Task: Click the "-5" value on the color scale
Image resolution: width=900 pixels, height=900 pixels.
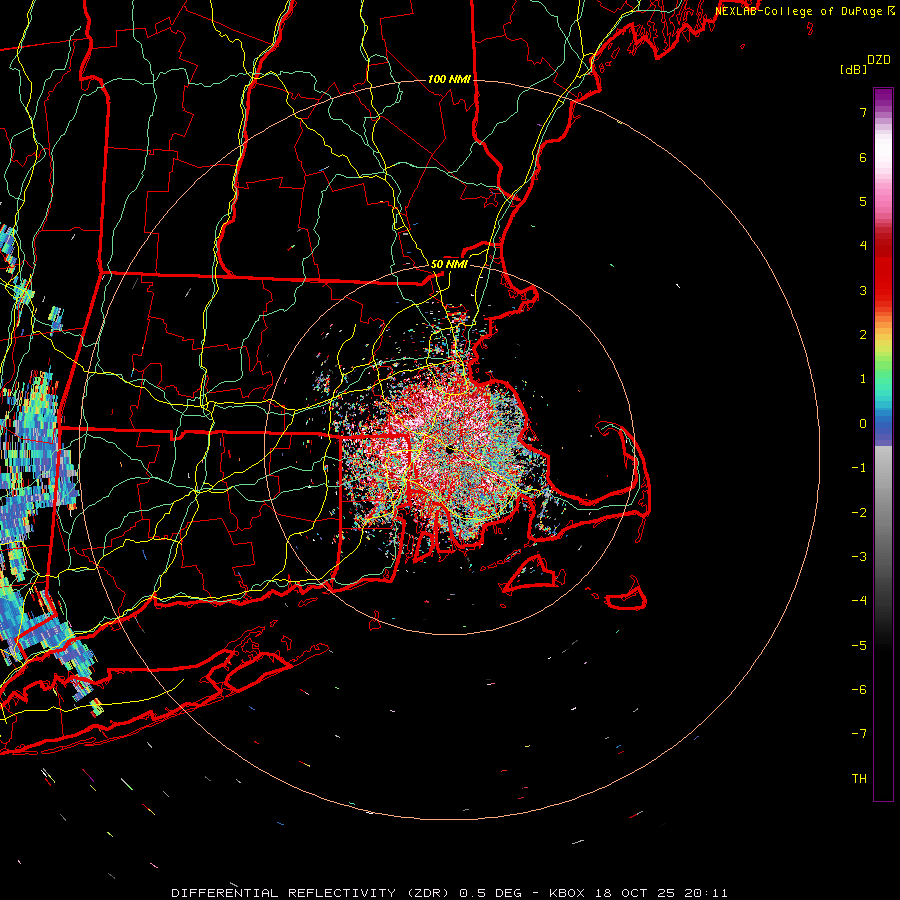Action: [859, 646]
